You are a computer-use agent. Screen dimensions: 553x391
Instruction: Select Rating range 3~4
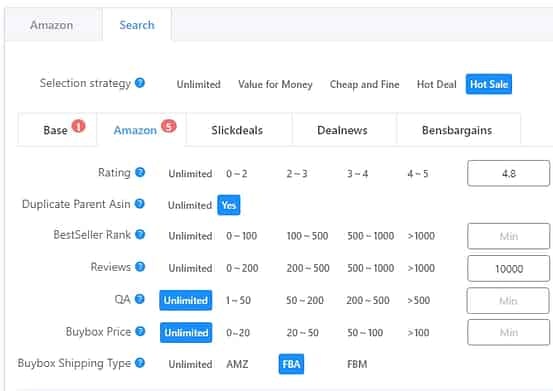(358, 173)
